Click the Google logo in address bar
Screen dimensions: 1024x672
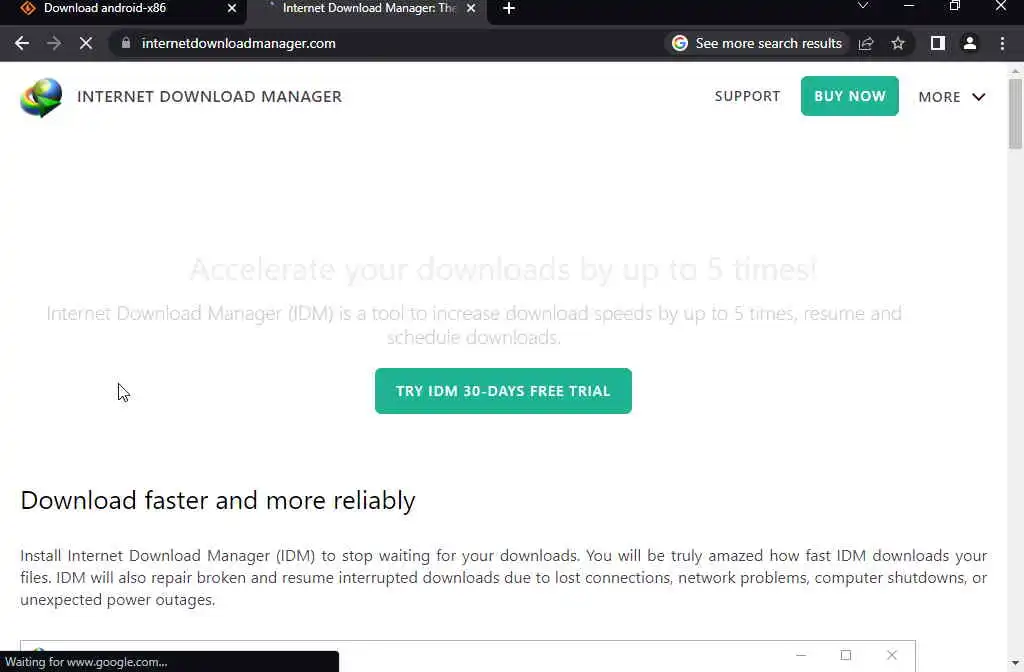[680, 43]
